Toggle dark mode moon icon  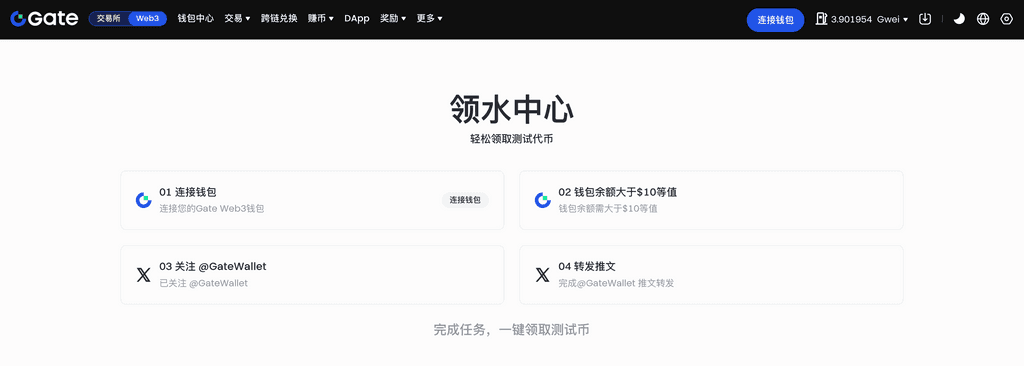(x=959, y=19)
